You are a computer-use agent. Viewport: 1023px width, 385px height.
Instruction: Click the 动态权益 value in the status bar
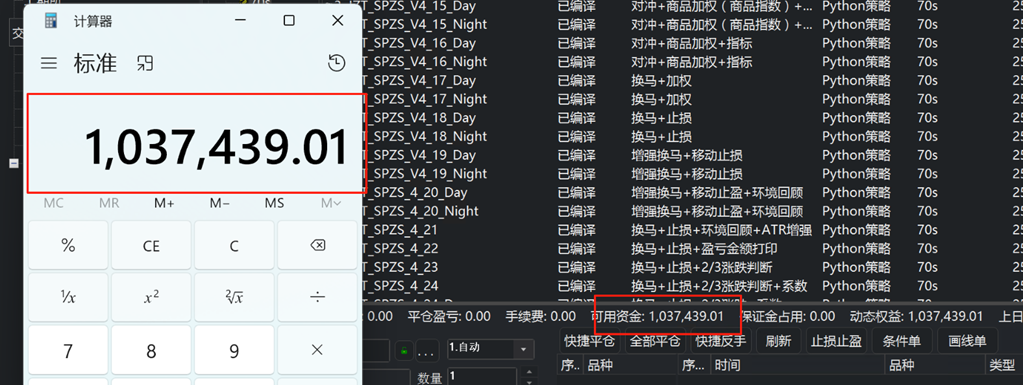[x=945, y=316]
